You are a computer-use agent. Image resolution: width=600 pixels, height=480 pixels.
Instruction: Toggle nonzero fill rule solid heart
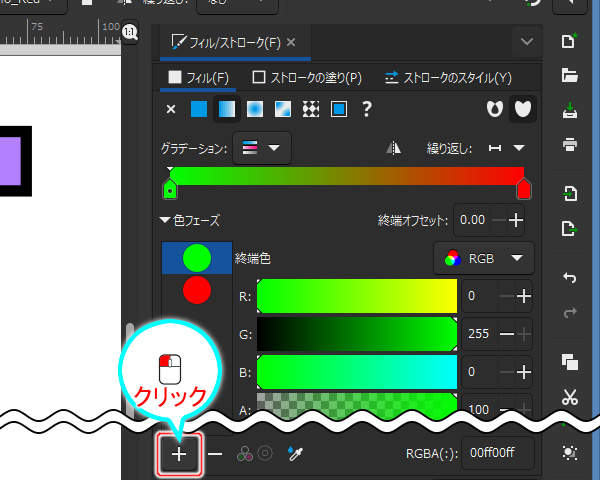[523, 109]
